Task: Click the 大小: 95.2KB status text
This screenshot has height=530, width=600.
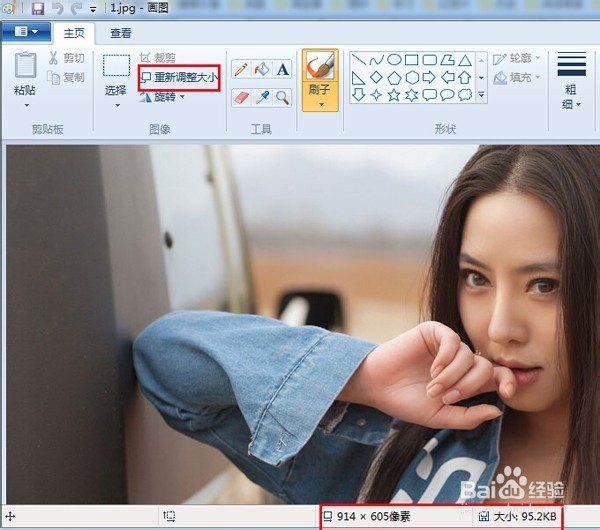Action: (x=525, y=517)
